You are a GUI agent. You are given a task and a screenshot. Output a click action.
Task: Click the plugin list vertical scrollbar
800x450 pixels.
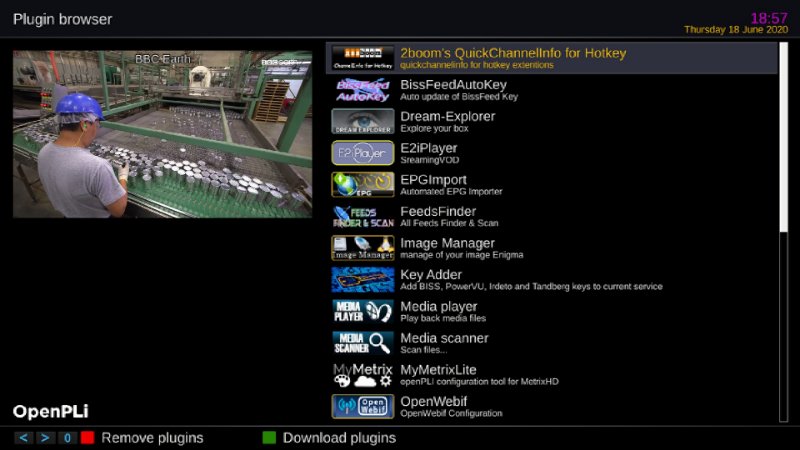tap(783, 232)
